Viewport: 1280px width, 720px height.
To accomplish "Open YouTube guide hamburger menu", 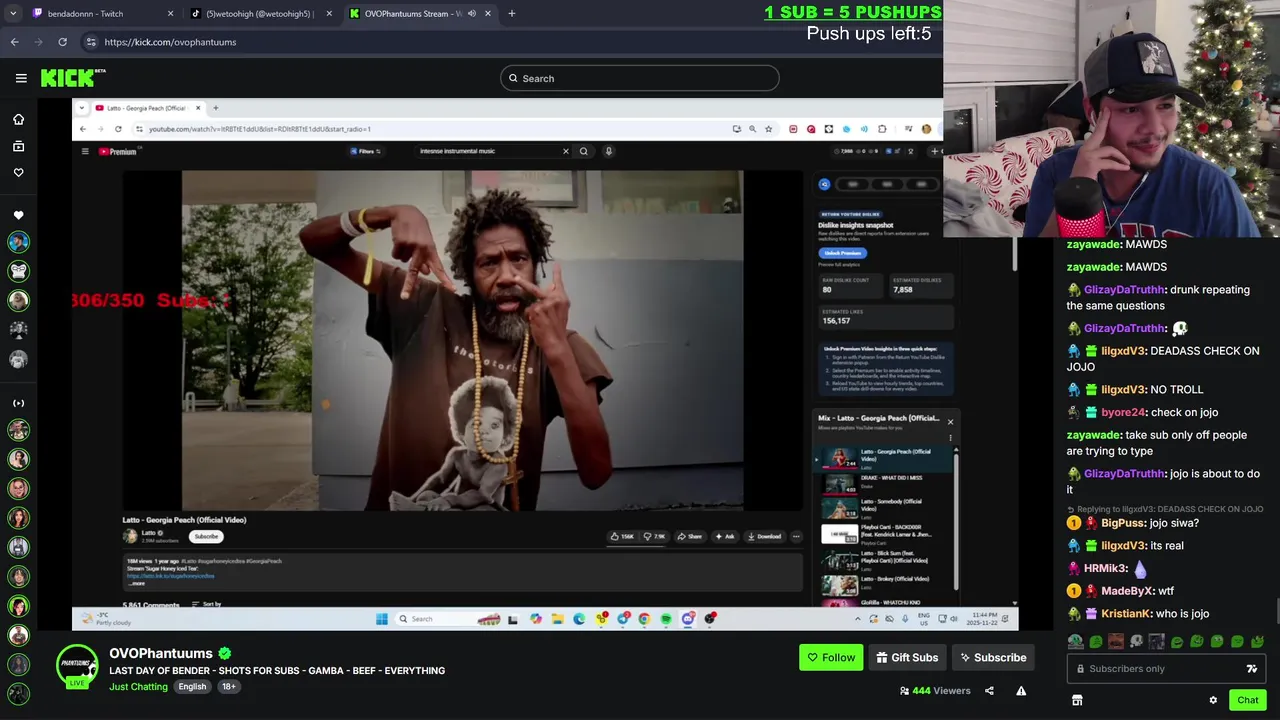I will pos(85,151).
